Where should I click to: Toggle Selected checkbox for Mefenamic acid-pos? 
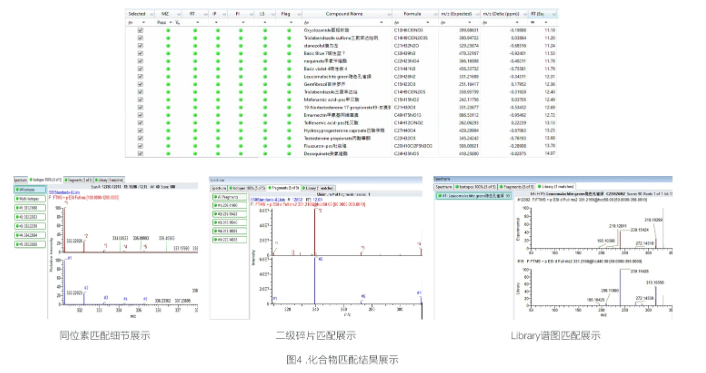pyautogui.click(x=140, y=100)
